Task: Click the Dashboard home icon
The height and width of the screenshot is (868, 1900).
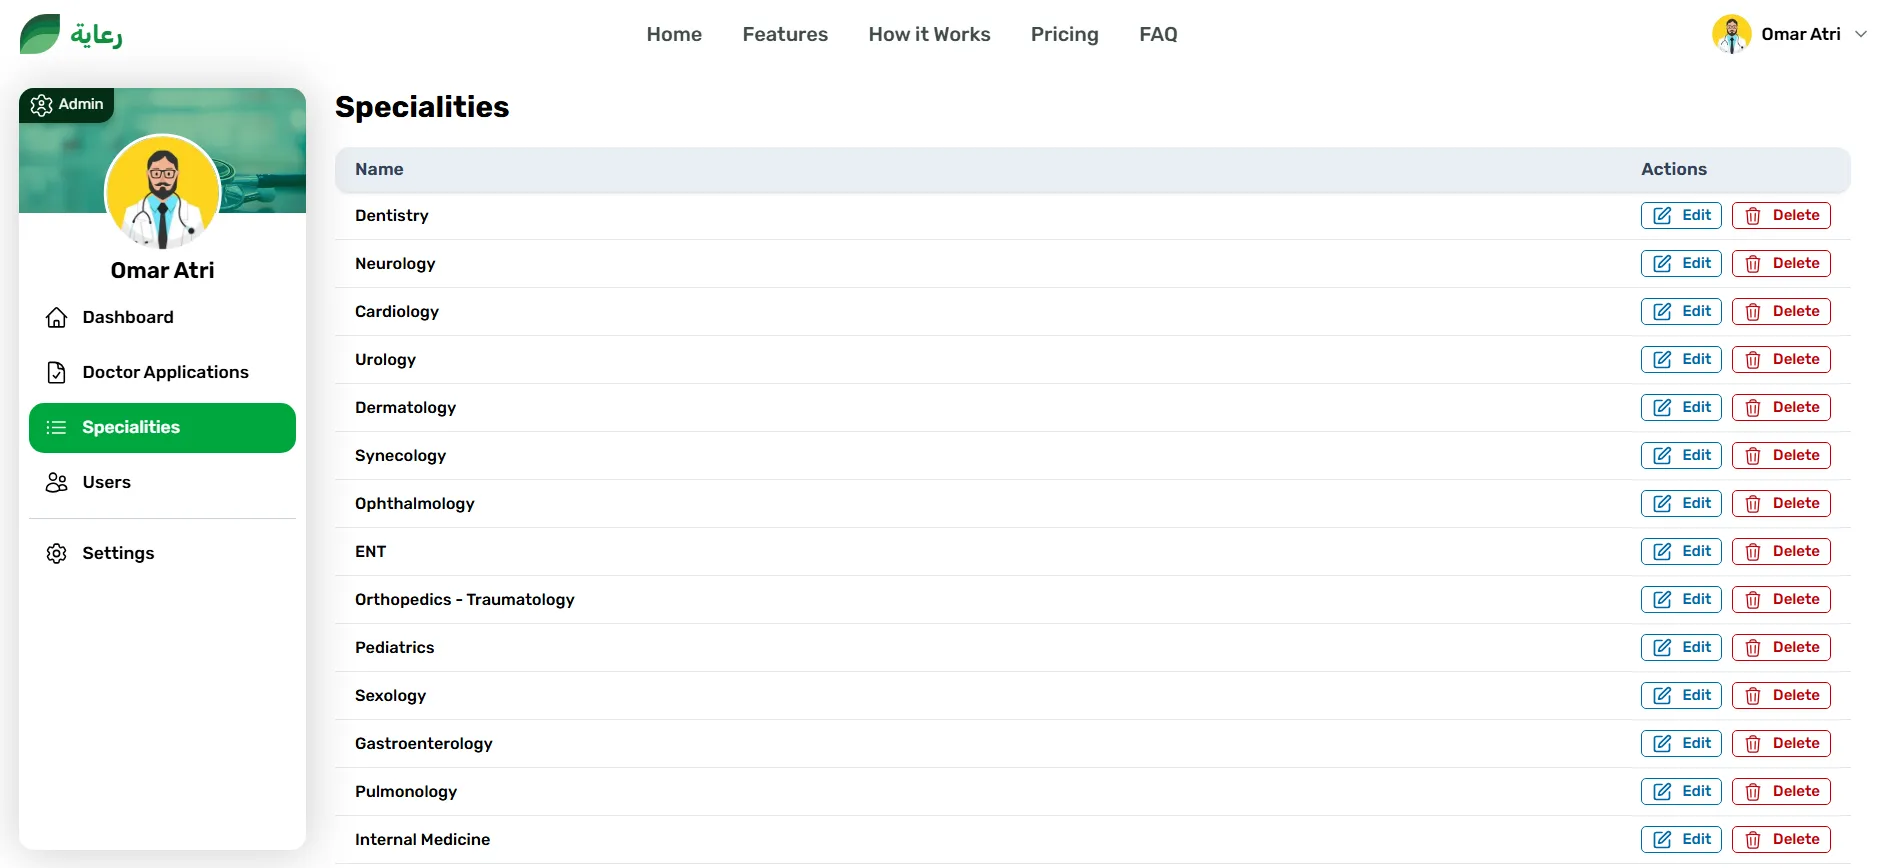Action: 57,318
